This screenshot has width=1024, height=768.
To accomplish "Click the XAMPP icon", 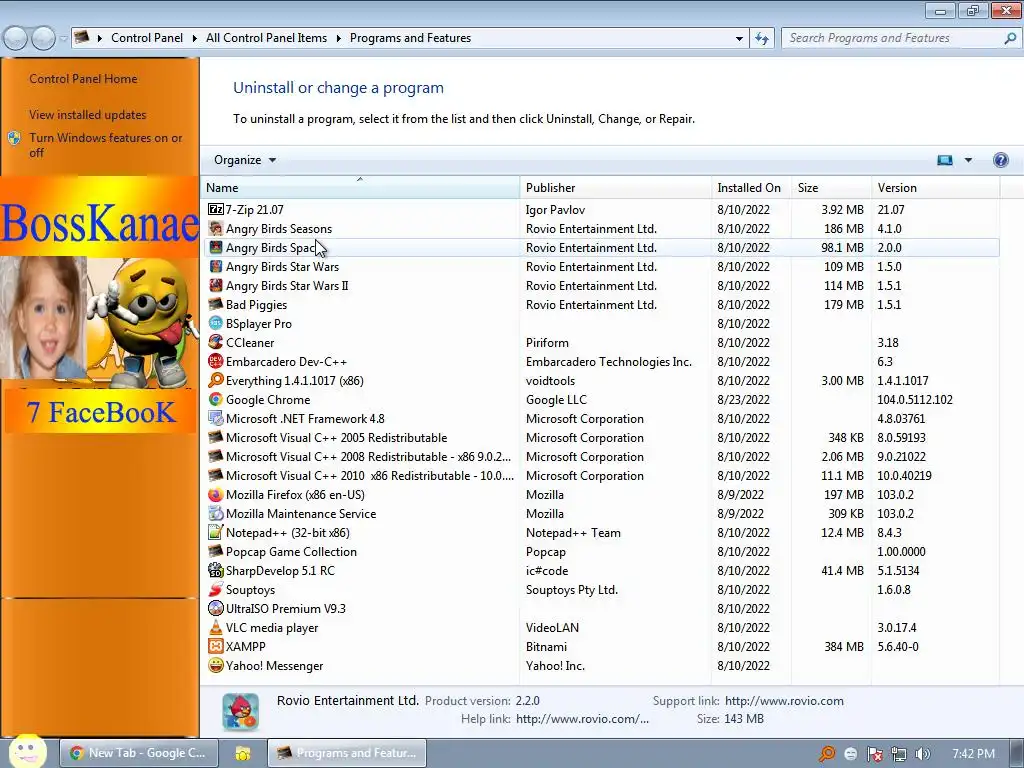I will tap(216, 646).
